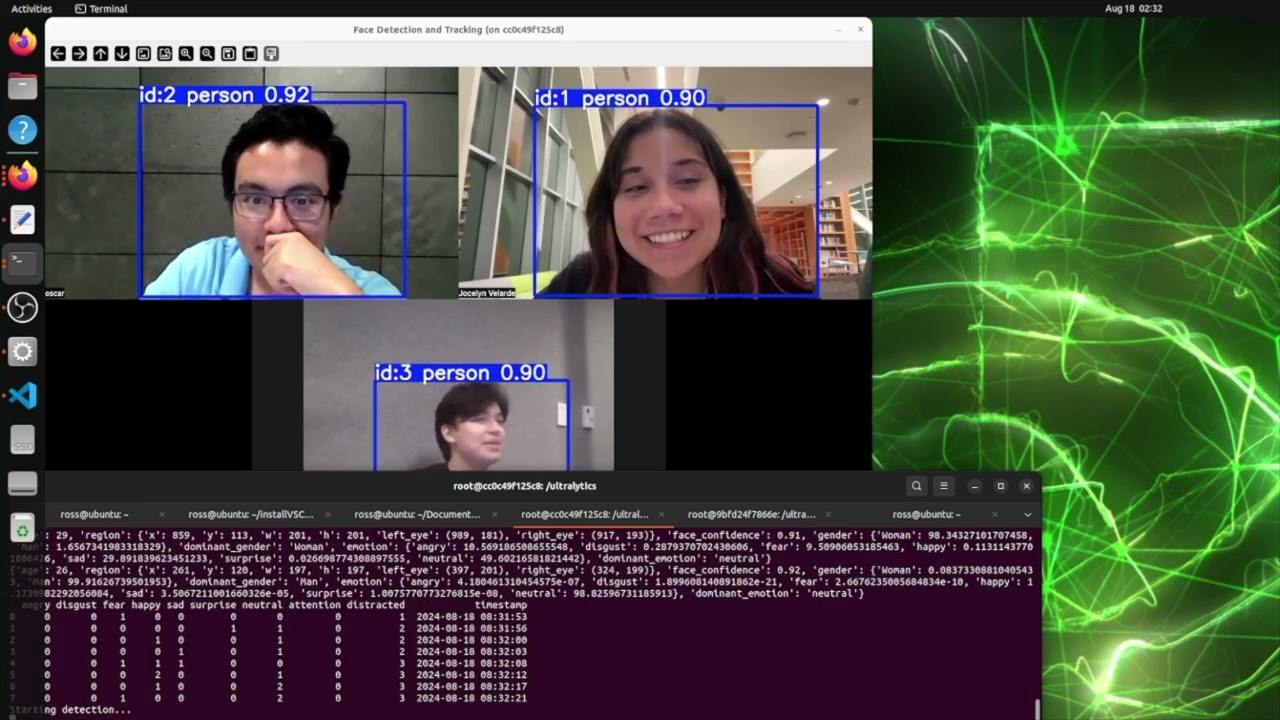Close the root@9bfd24f7866e terminal tab
Image resolution: width=1280 pixels, height=720 pixels.
[828, 514]
